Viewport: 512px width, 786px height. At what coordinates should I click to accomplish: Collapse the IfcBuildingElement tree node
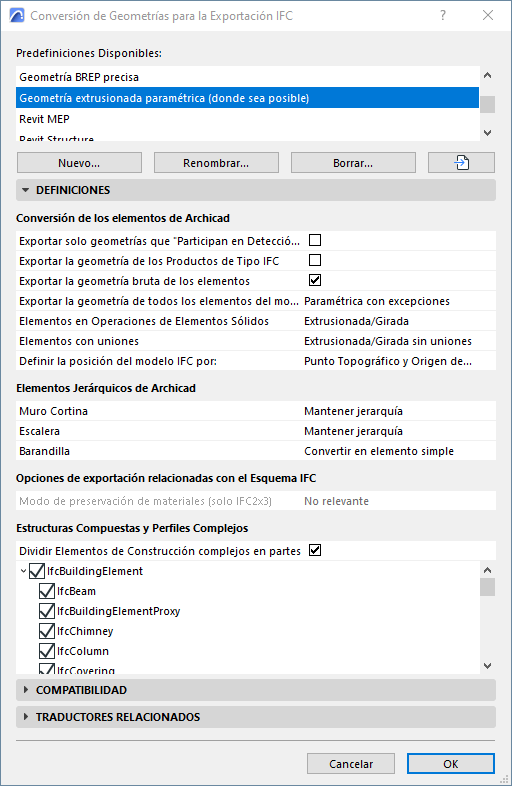tap(23, 571)
